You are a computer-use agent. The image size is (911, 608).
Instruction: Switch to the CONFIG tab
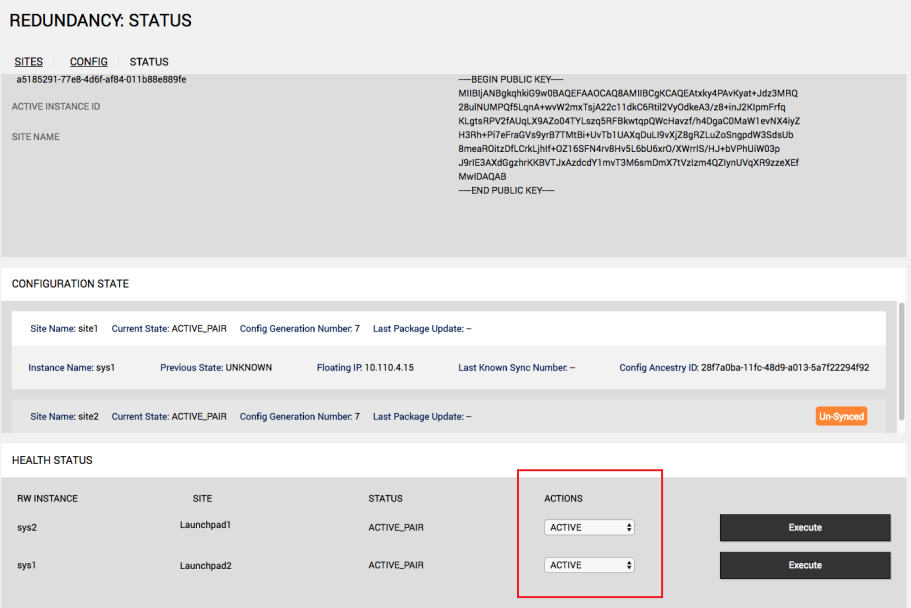point(88,62)
